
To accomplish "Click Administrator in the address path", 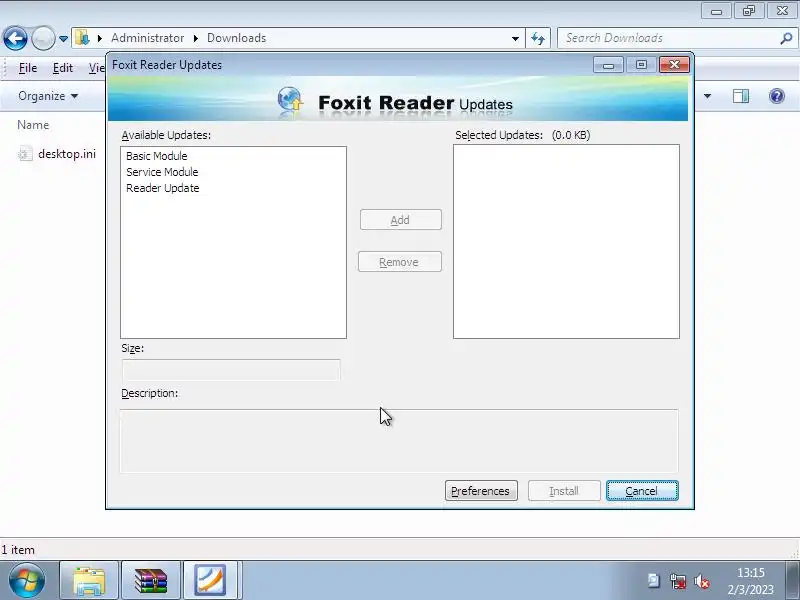I will [x=147, y=38].
